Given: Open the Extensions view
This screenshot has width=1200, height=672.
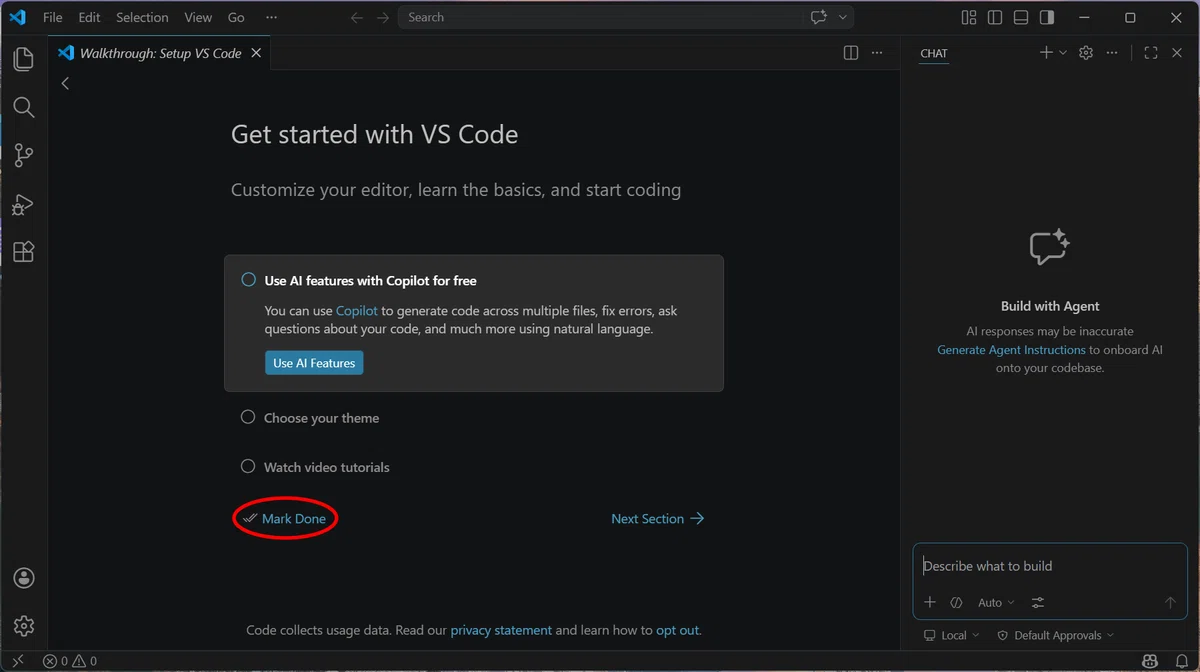Looking at the screenshot, I should [x=23, y=252].
